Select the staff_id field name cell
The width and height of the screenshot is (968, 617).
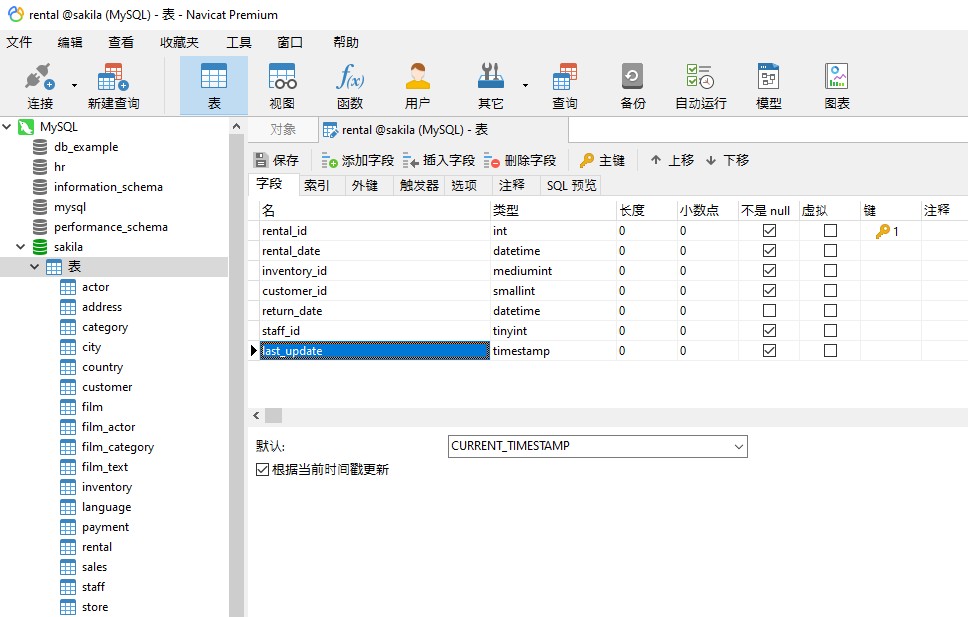tap(375, 330)
